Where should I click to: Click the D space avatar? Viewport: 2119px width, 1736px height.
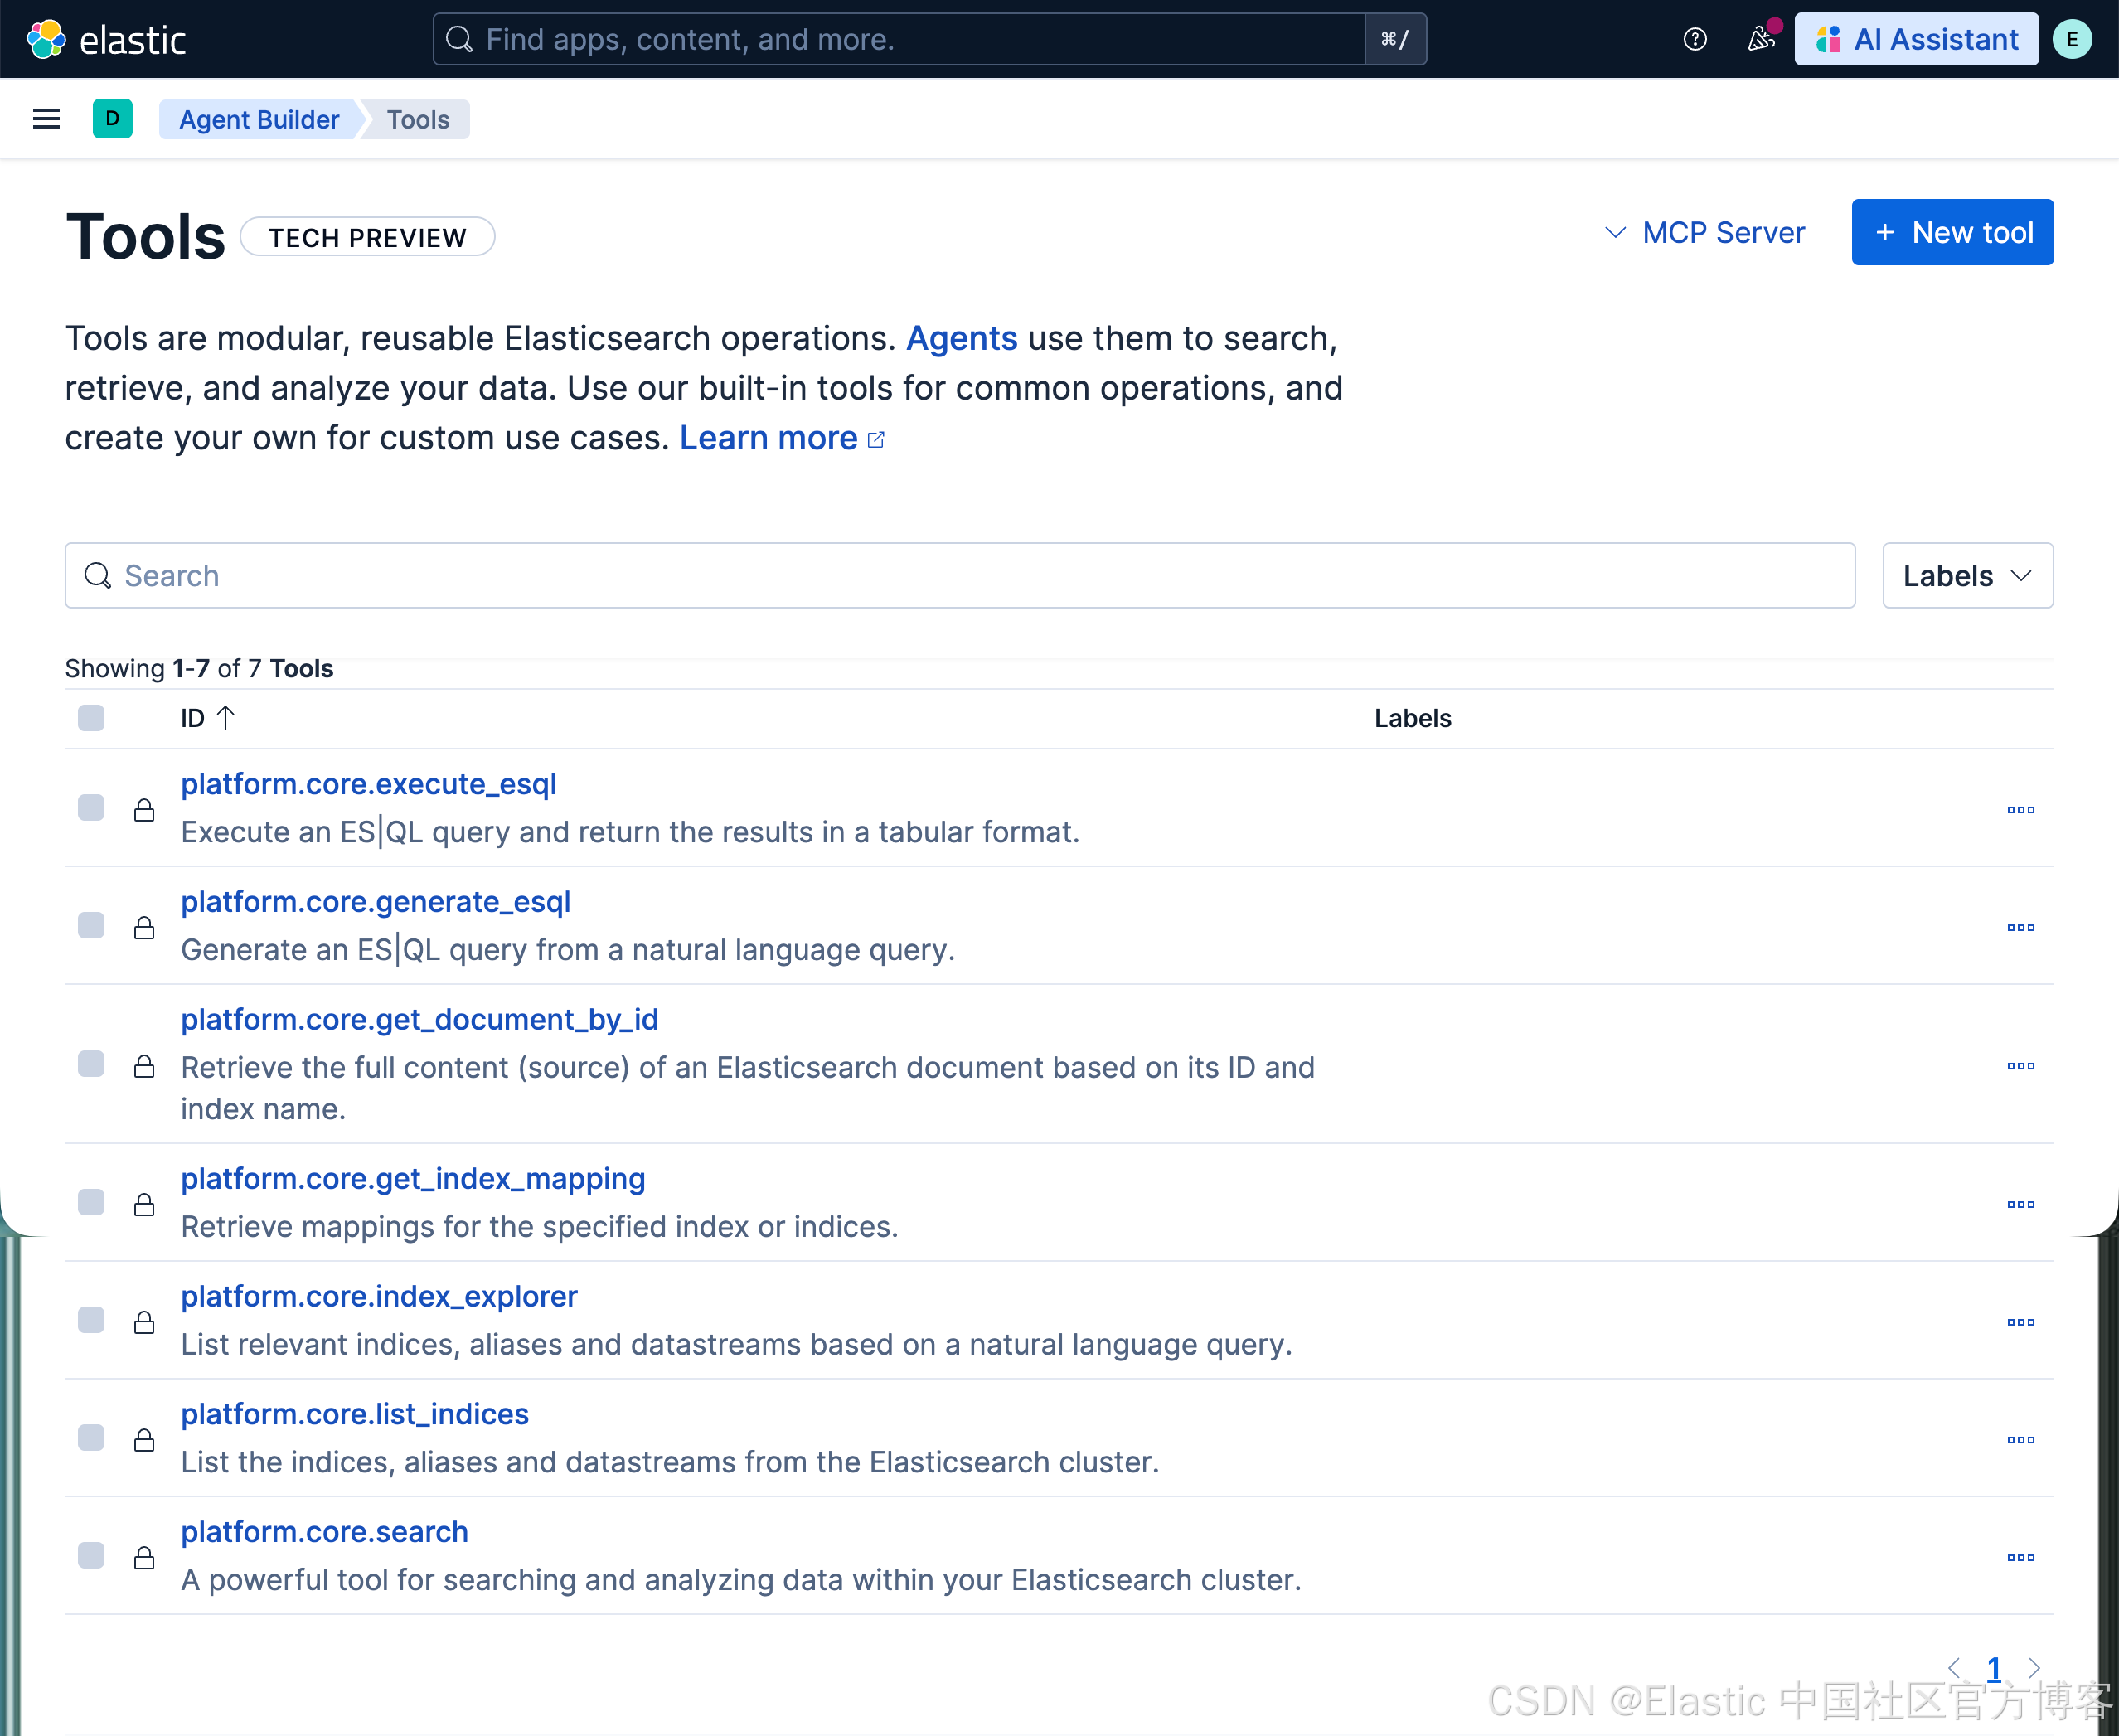tap(112, 119)
